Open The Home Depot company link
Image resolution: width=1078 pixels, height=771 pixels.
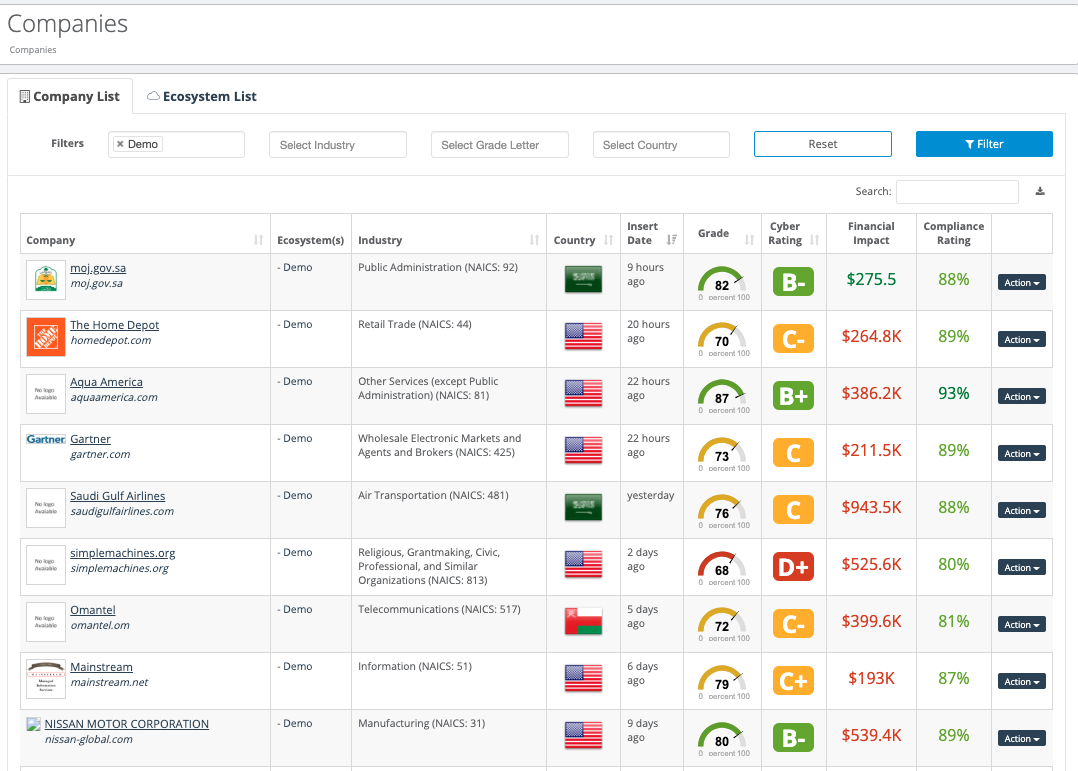coord(114,325)
